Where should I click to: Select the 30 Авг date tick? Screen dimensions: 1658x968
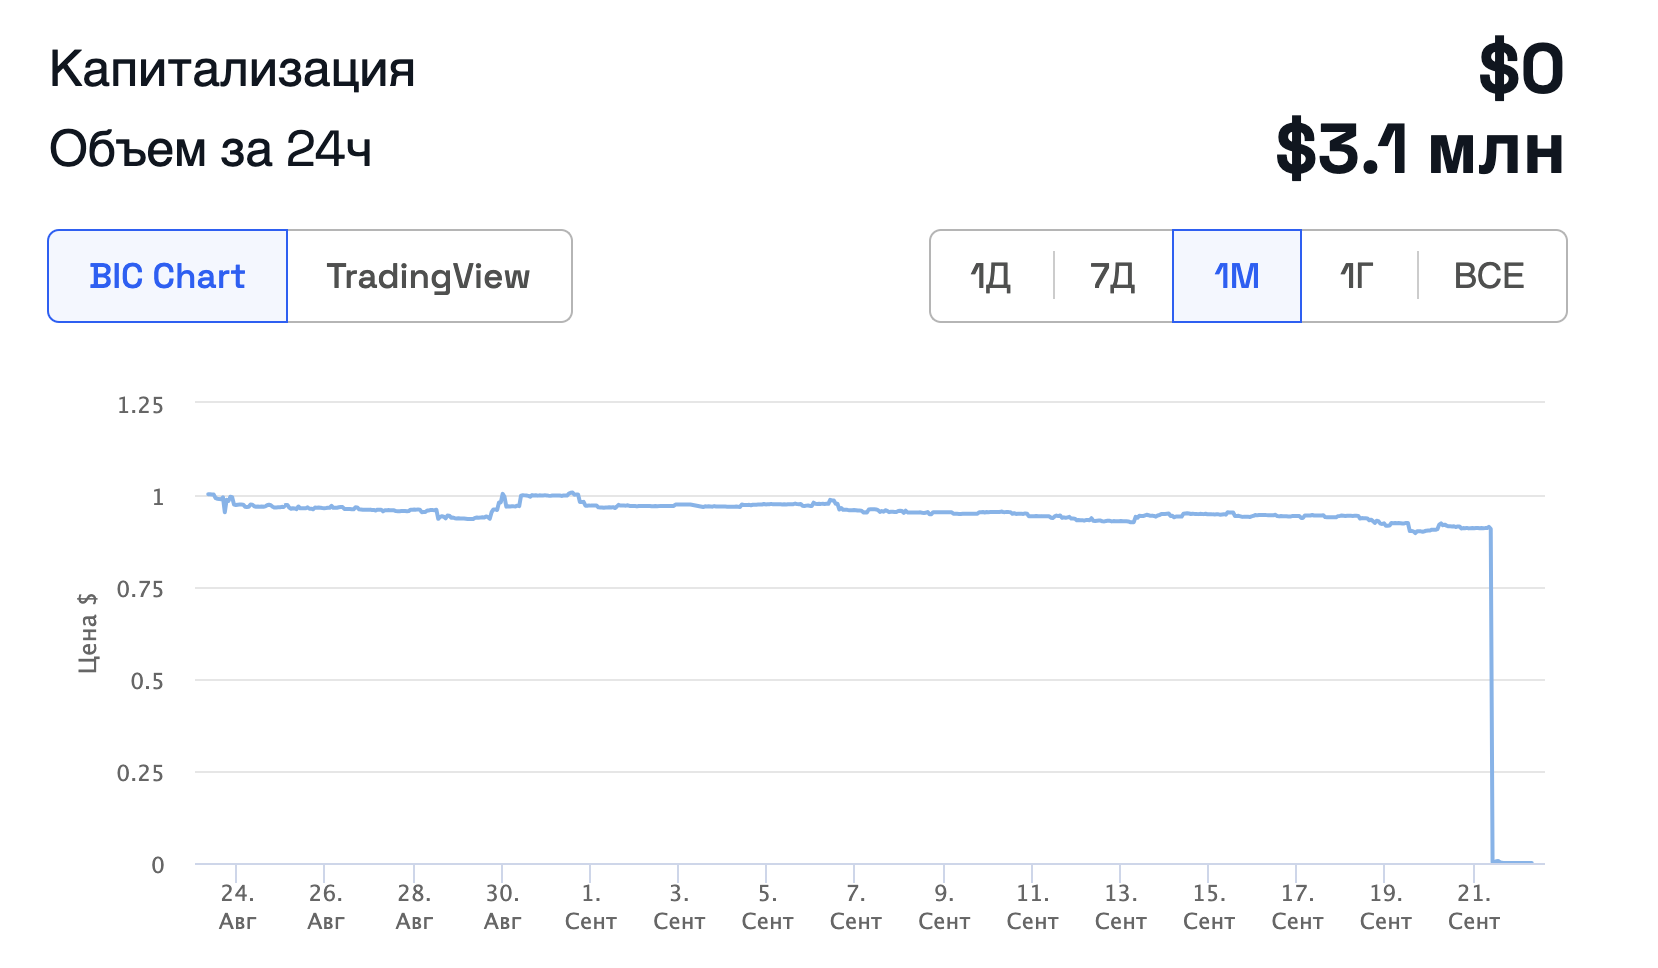(x=502, y=906)
